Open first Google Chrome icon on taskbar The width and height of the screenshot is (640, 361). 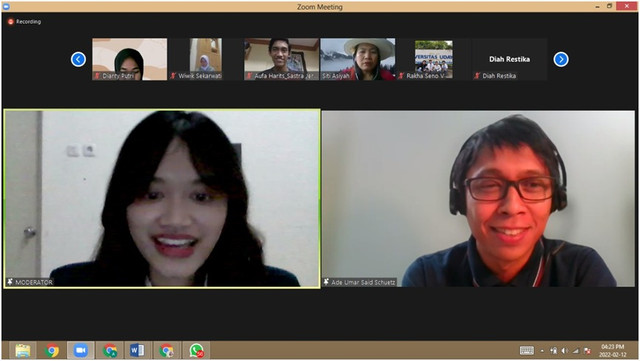[52, 350]
